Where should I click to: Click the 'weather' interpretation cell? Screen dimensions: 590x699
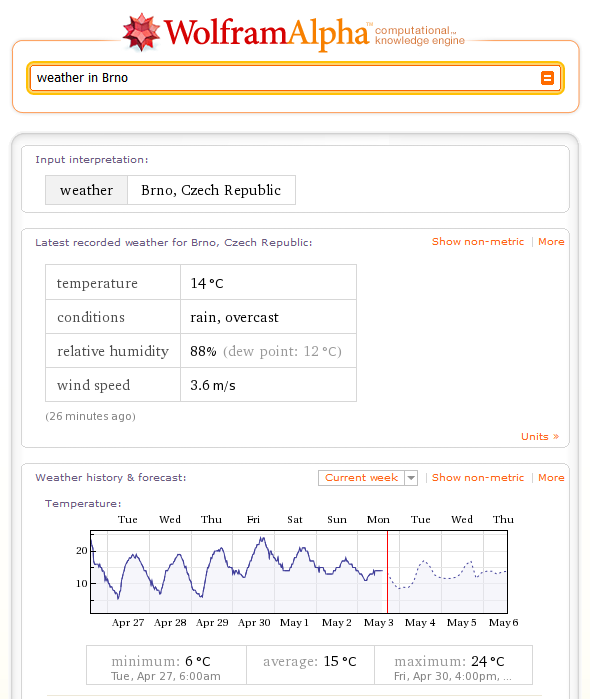click(87, 190)
